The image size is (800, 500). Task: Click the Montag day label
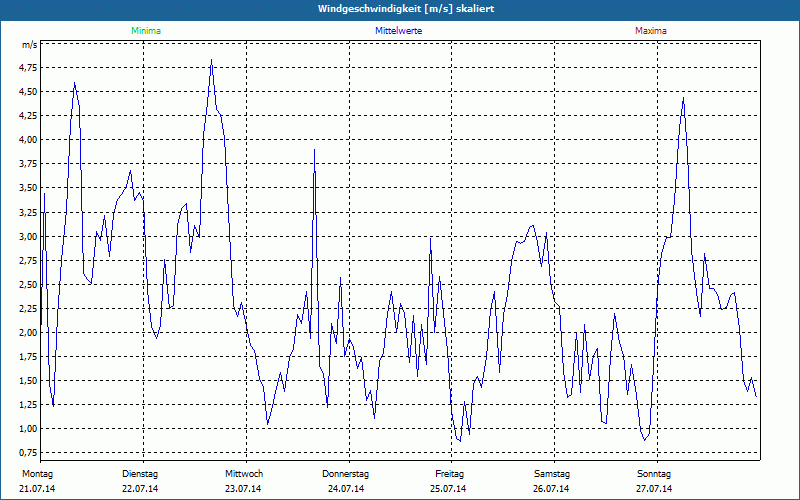[x=37, y=474]
